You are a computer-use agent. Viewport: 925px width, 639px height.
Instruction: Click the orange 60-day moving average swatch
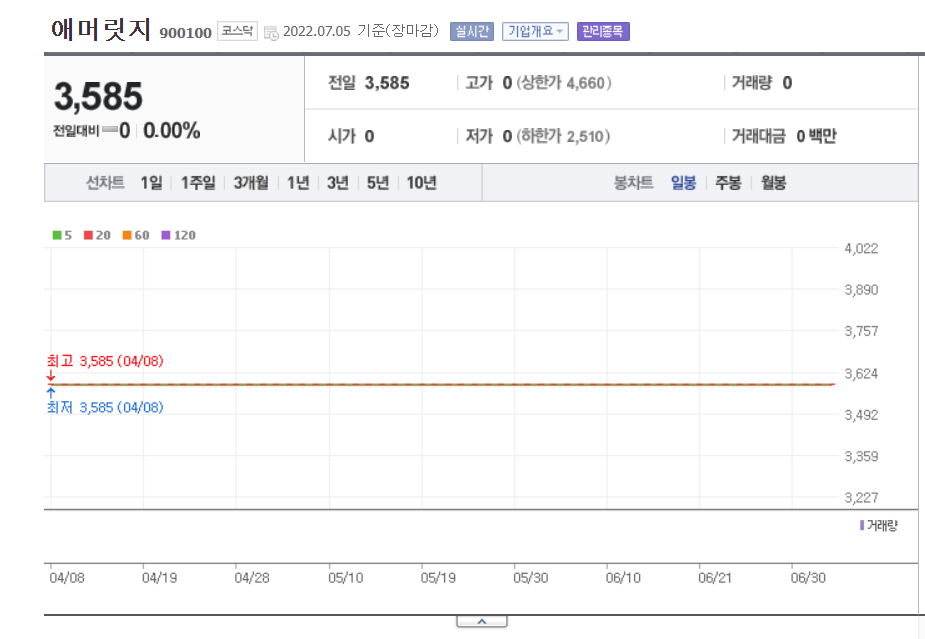tap(127, 235)
